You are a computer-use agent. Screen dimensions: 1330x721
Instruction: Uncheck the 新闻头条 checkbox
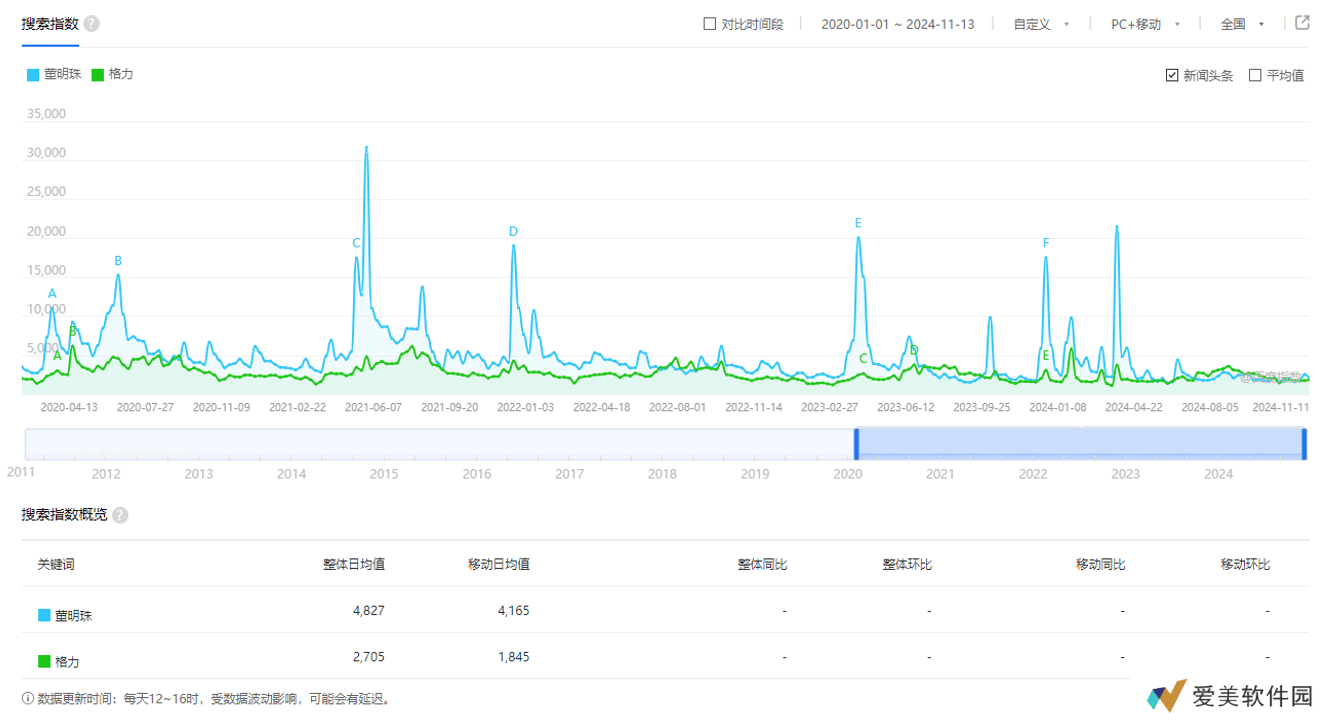click(x=1172, y=76)
